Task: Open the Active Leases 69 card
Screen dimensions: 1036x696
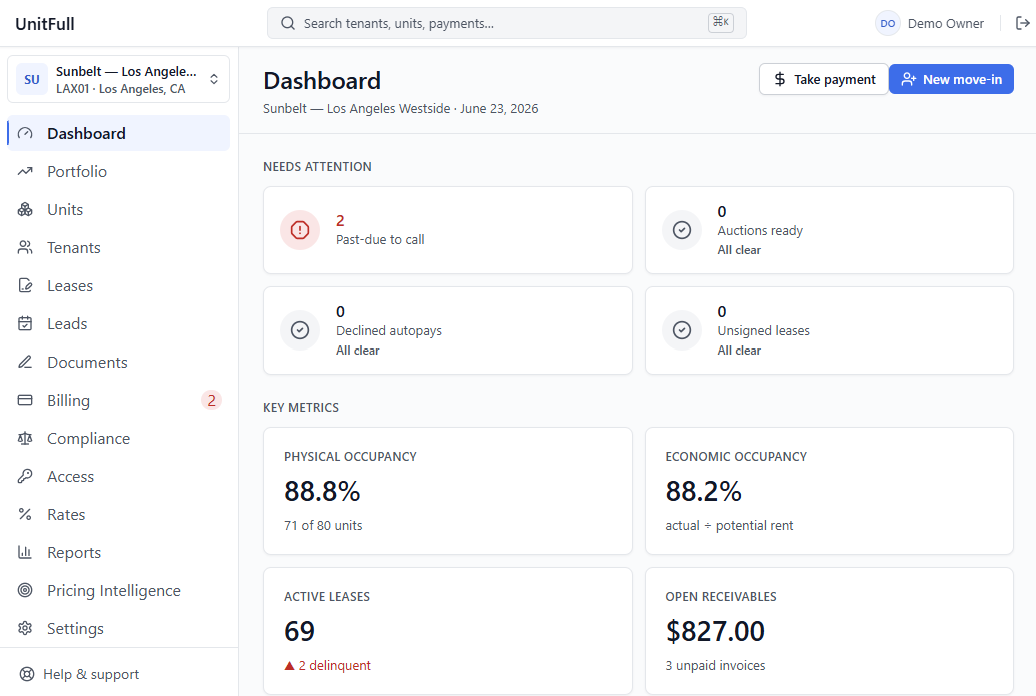Action: click(x=448, y=631)
